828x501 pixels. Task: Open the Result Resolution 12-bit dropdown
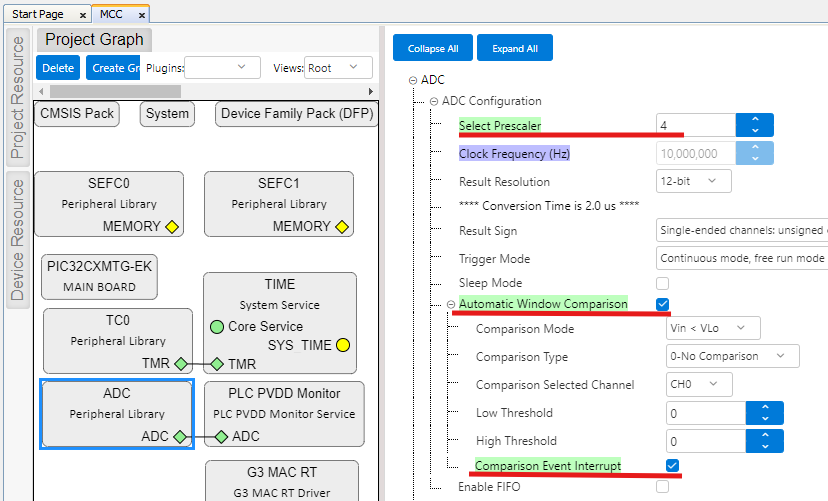pos(694,181)
